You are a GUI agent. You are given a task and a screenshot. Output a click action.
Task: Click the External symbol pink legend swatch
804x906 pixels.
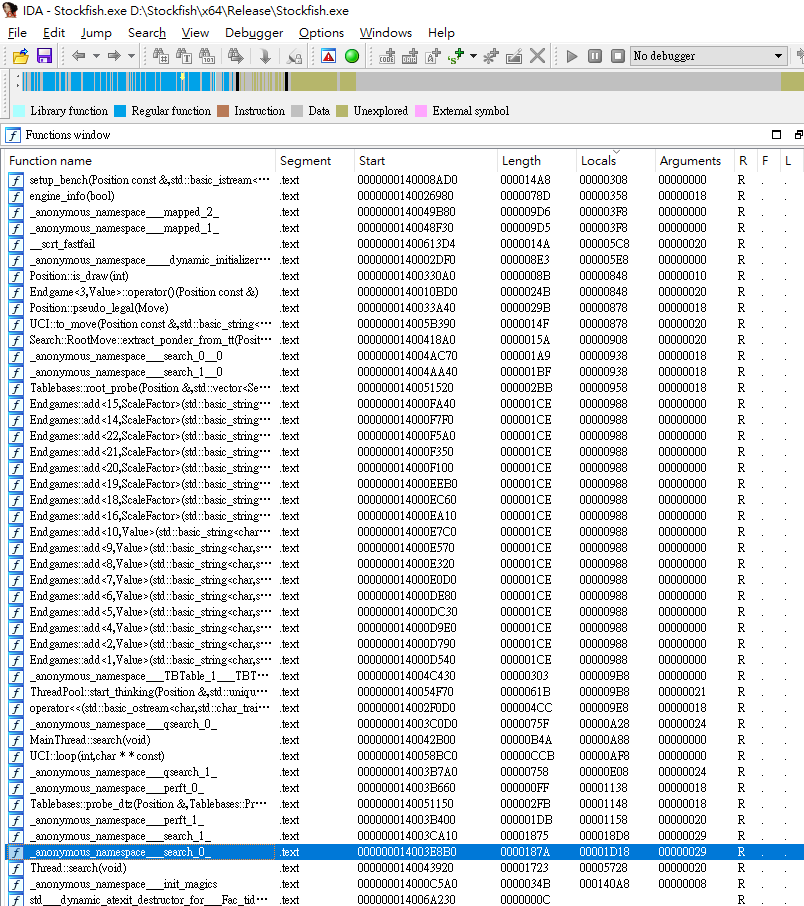[x=421, y=112]
